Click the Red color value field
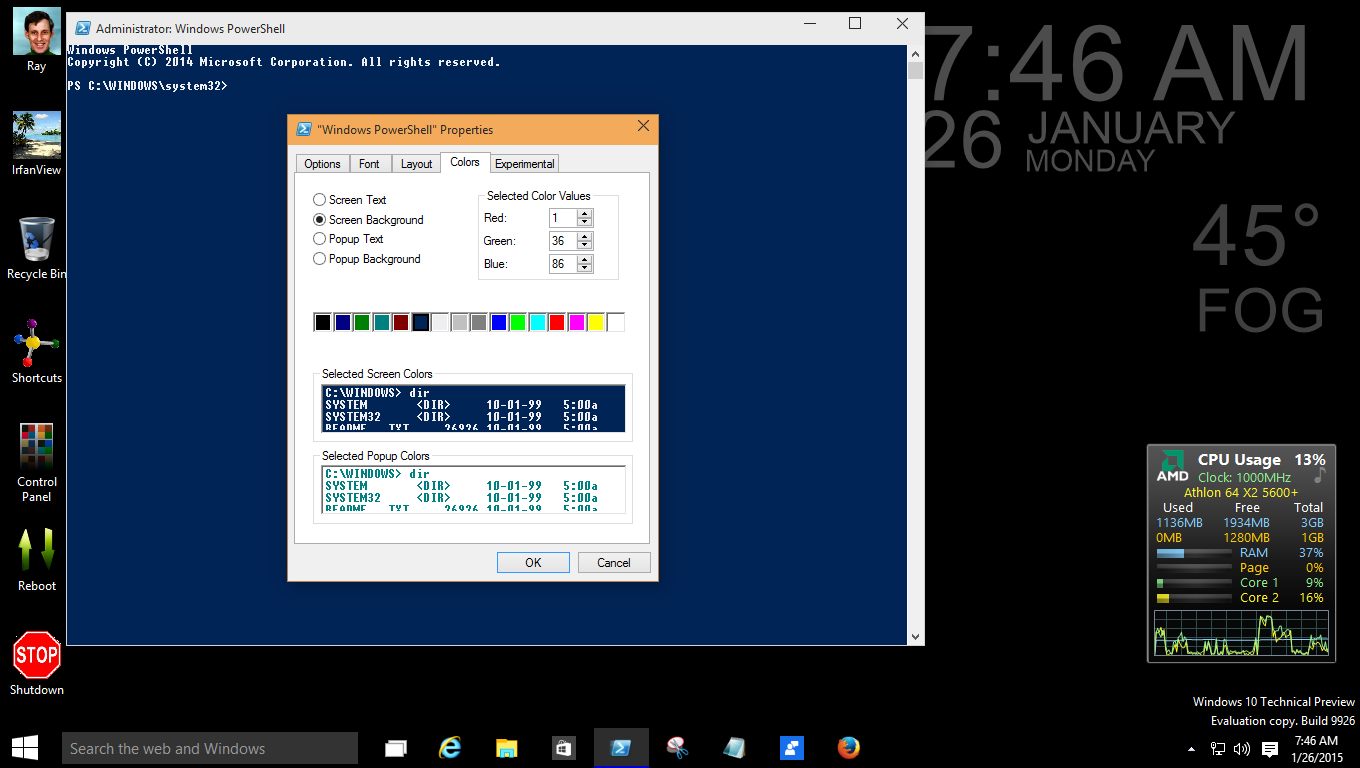The width and height of the screenshot is (1360, 768). (563, 218)
